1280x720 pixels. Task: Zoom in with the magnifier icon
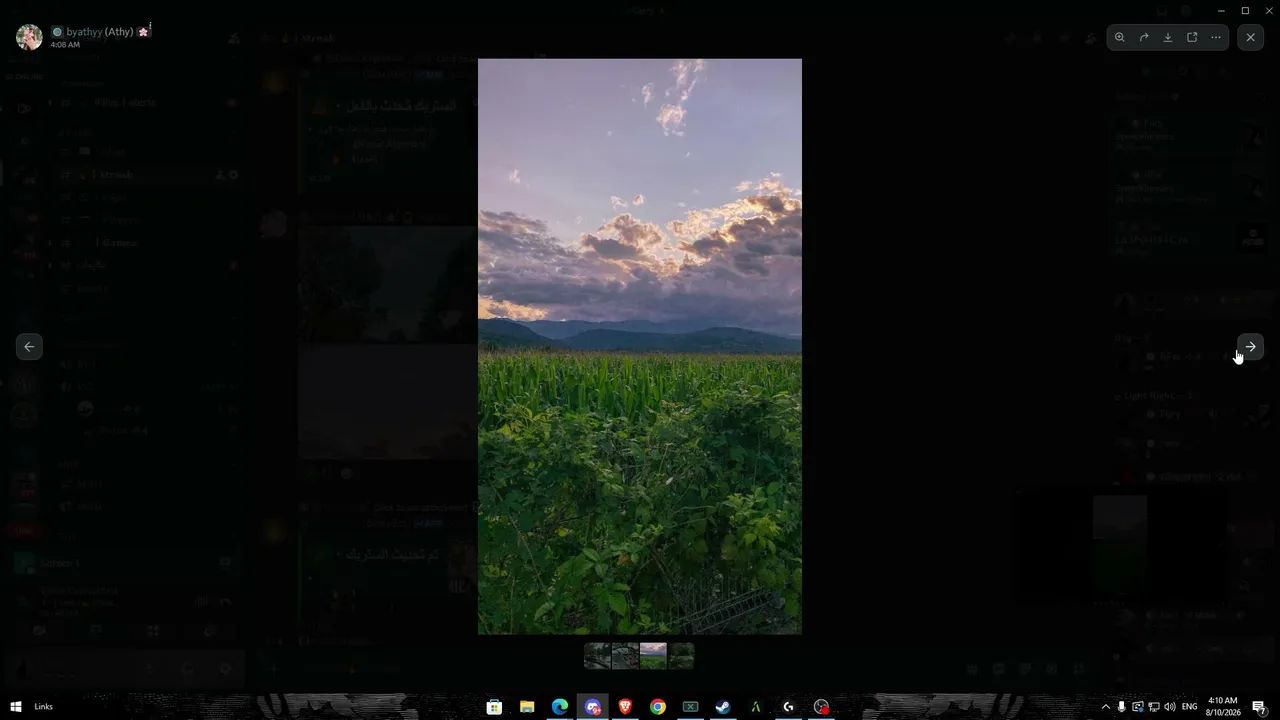click(x=1120, y=38)
